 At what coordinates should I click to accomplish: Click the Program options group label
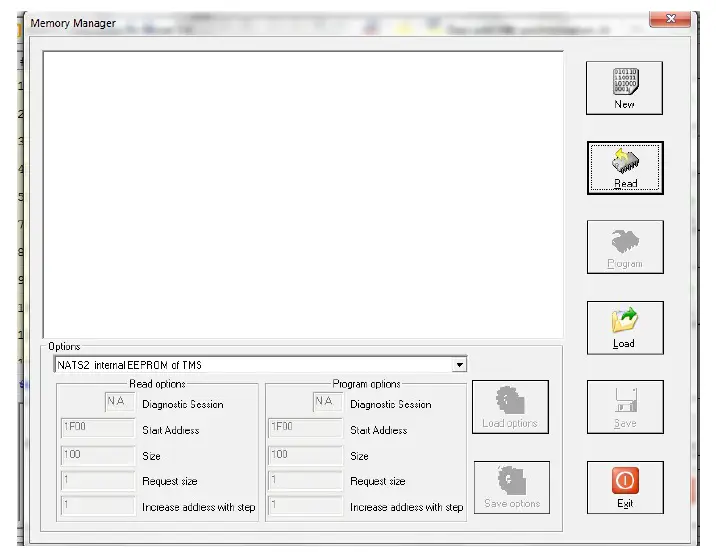point(366,384)
